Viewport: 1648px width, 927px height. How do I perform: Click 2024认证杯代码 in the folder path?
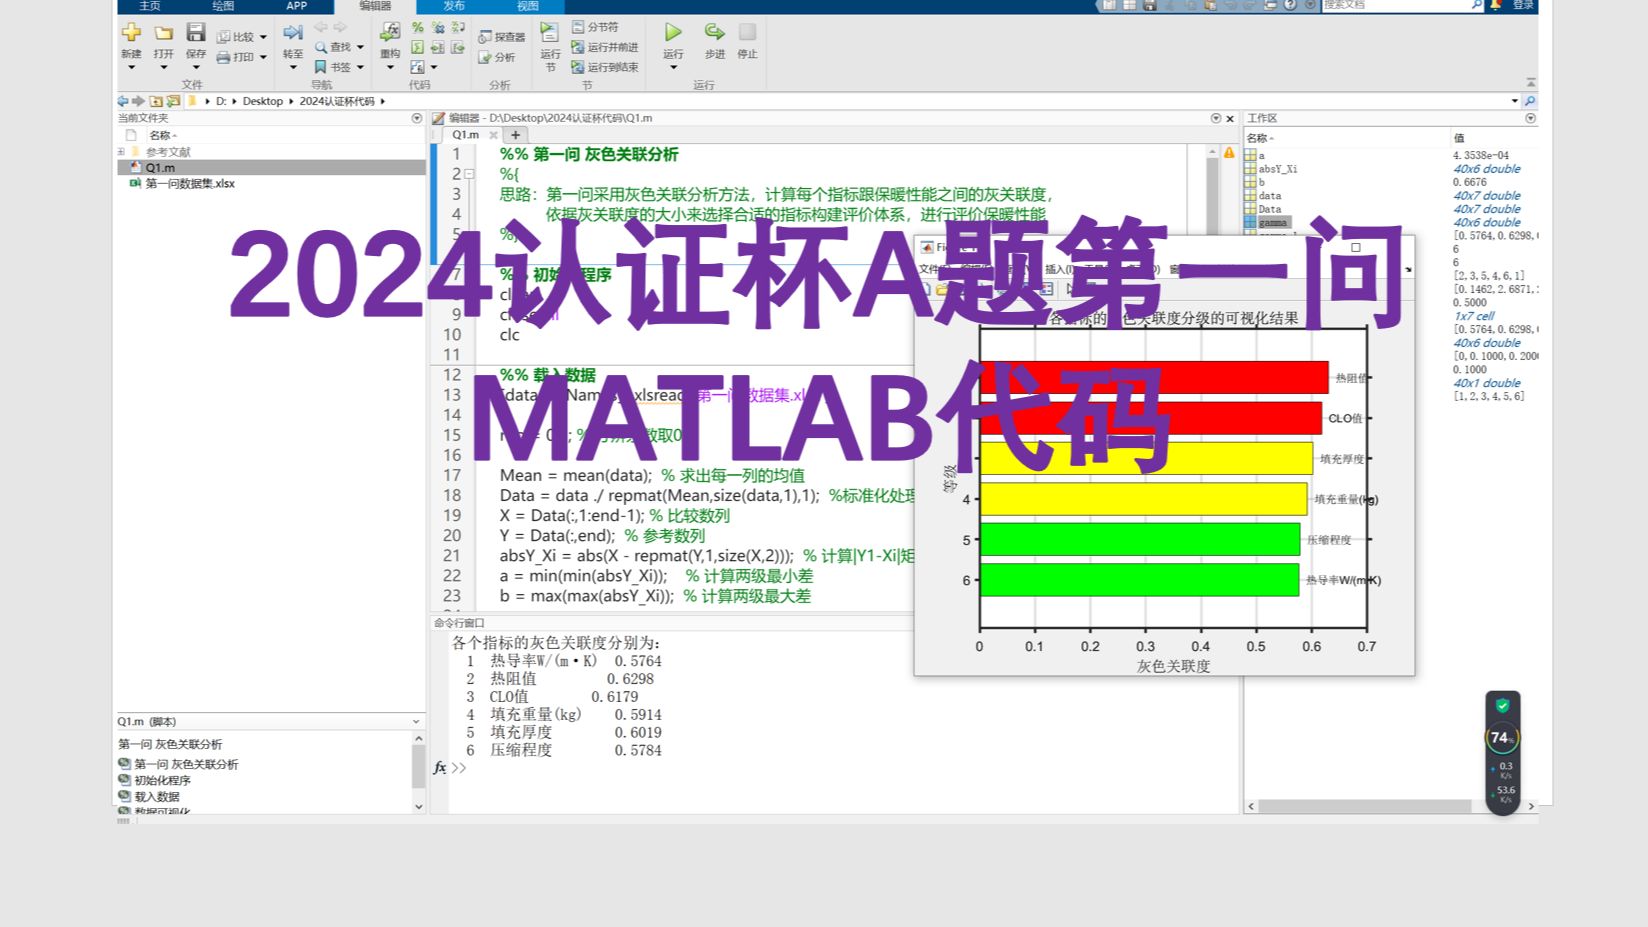[337, 101]
